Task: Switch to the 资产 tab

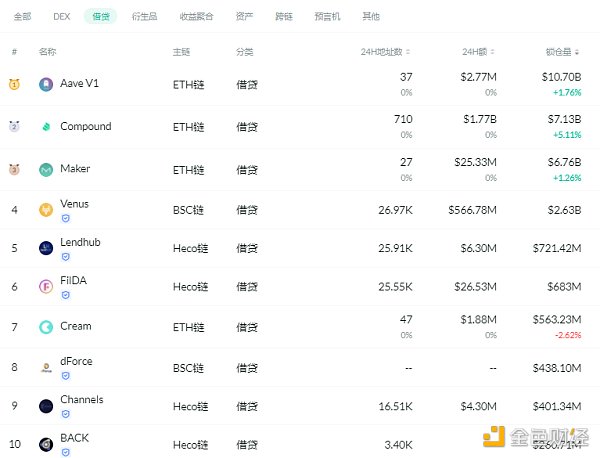Action: [x=244, y=16]
